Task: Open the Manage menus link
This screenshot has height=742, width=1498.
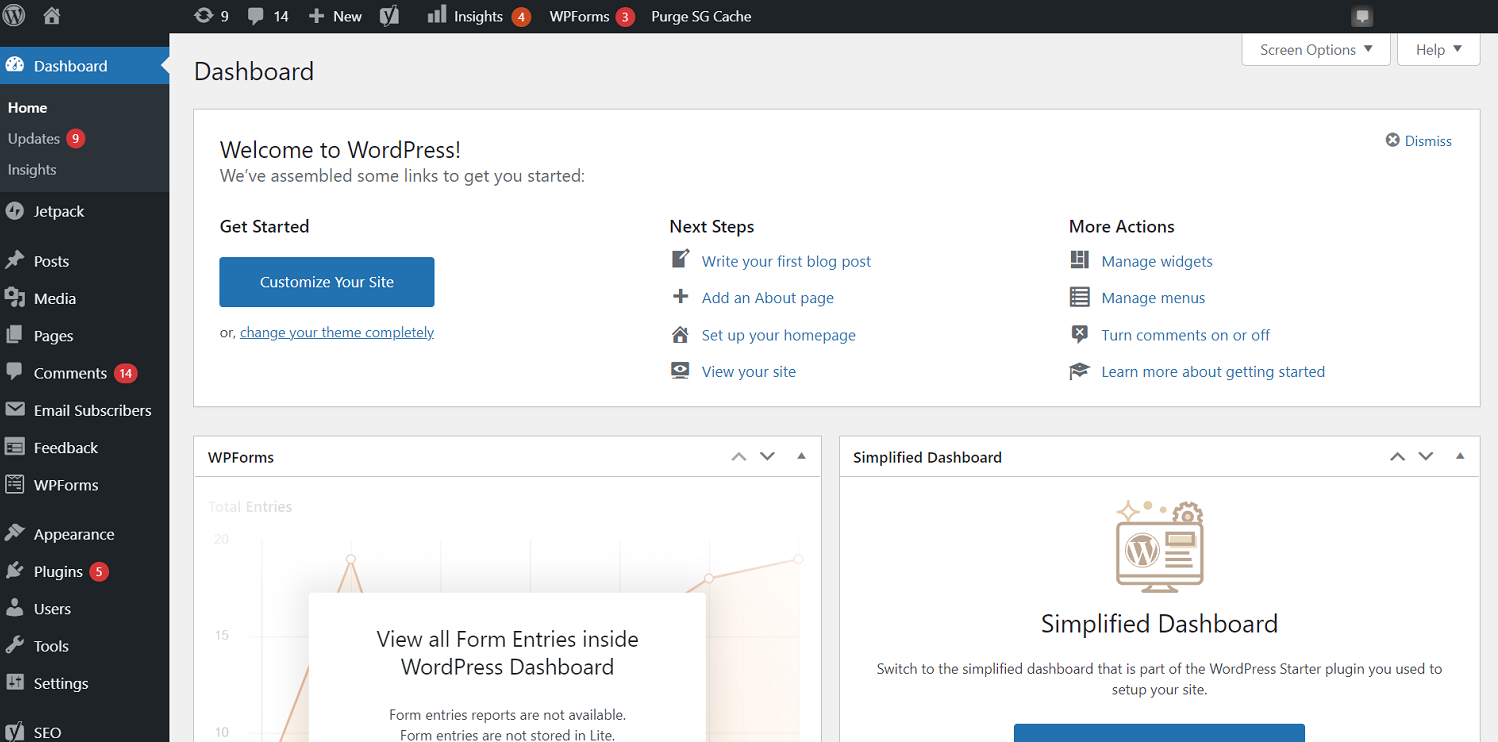Action: click(1153, 298)
